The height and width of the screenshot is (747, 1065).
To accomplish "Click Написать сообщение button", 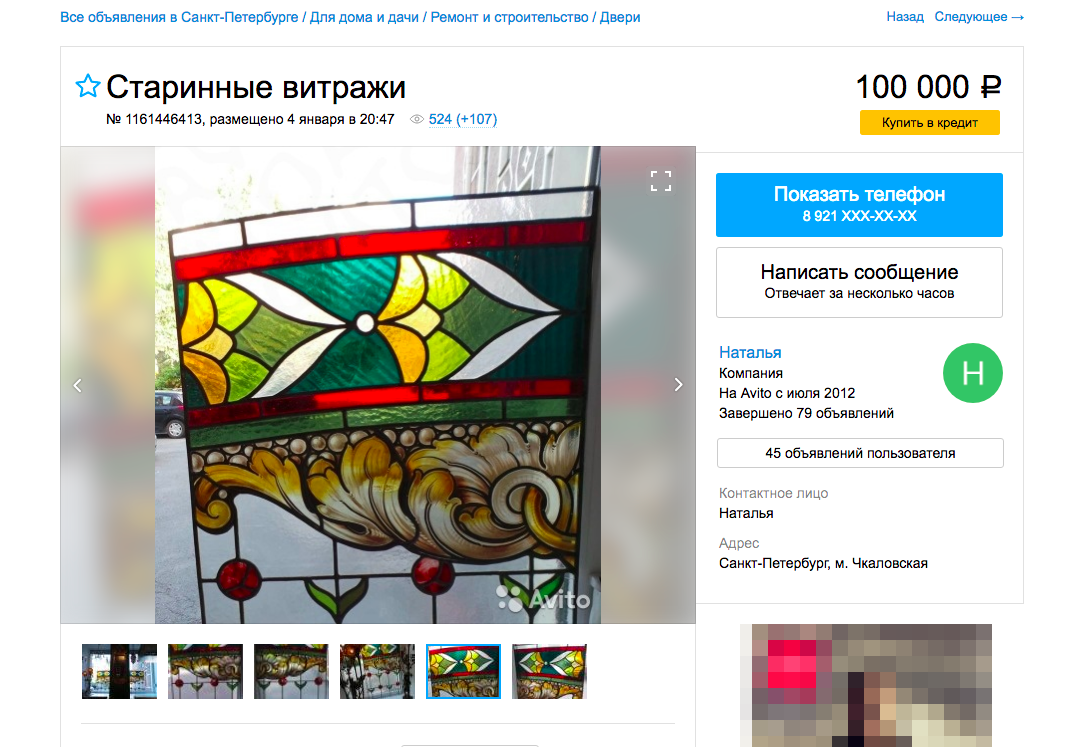I will pos(859,282).
